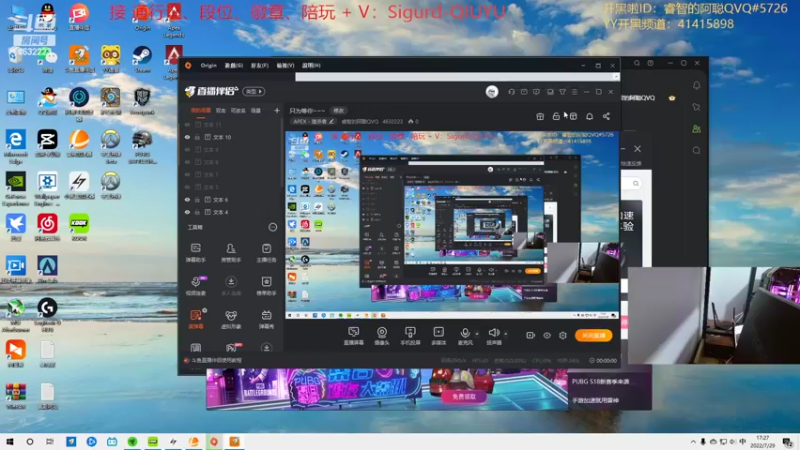The image size is (800, 450).
Task: Open notifications bell in streaming assistant
Action: [x=589, y=116]
